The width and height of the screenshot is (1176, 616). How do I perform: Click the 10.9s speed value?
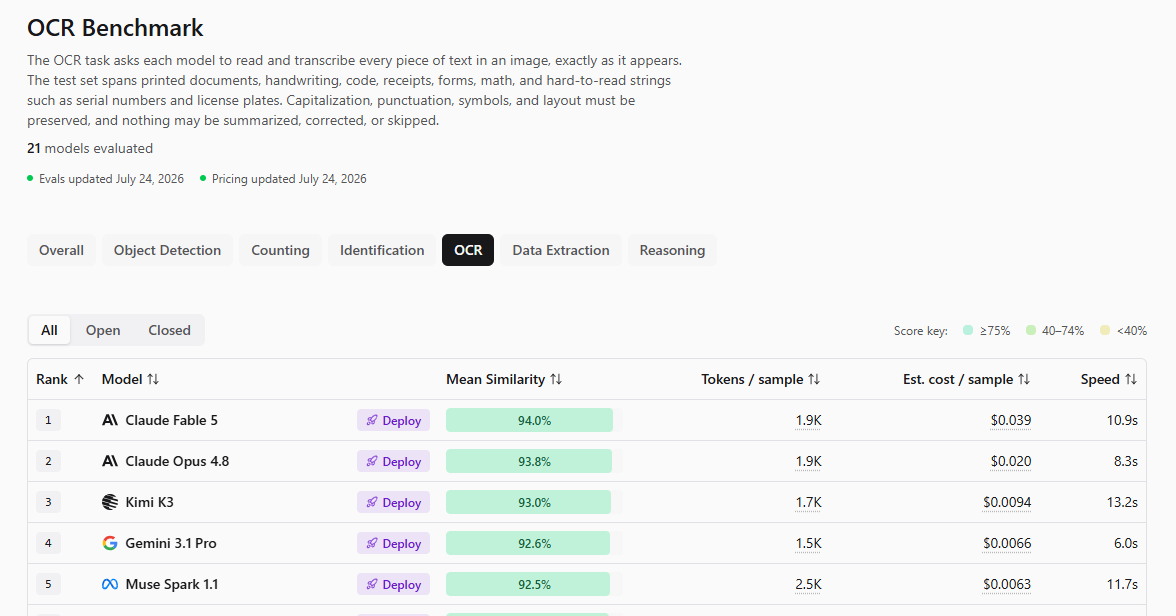1122,420
